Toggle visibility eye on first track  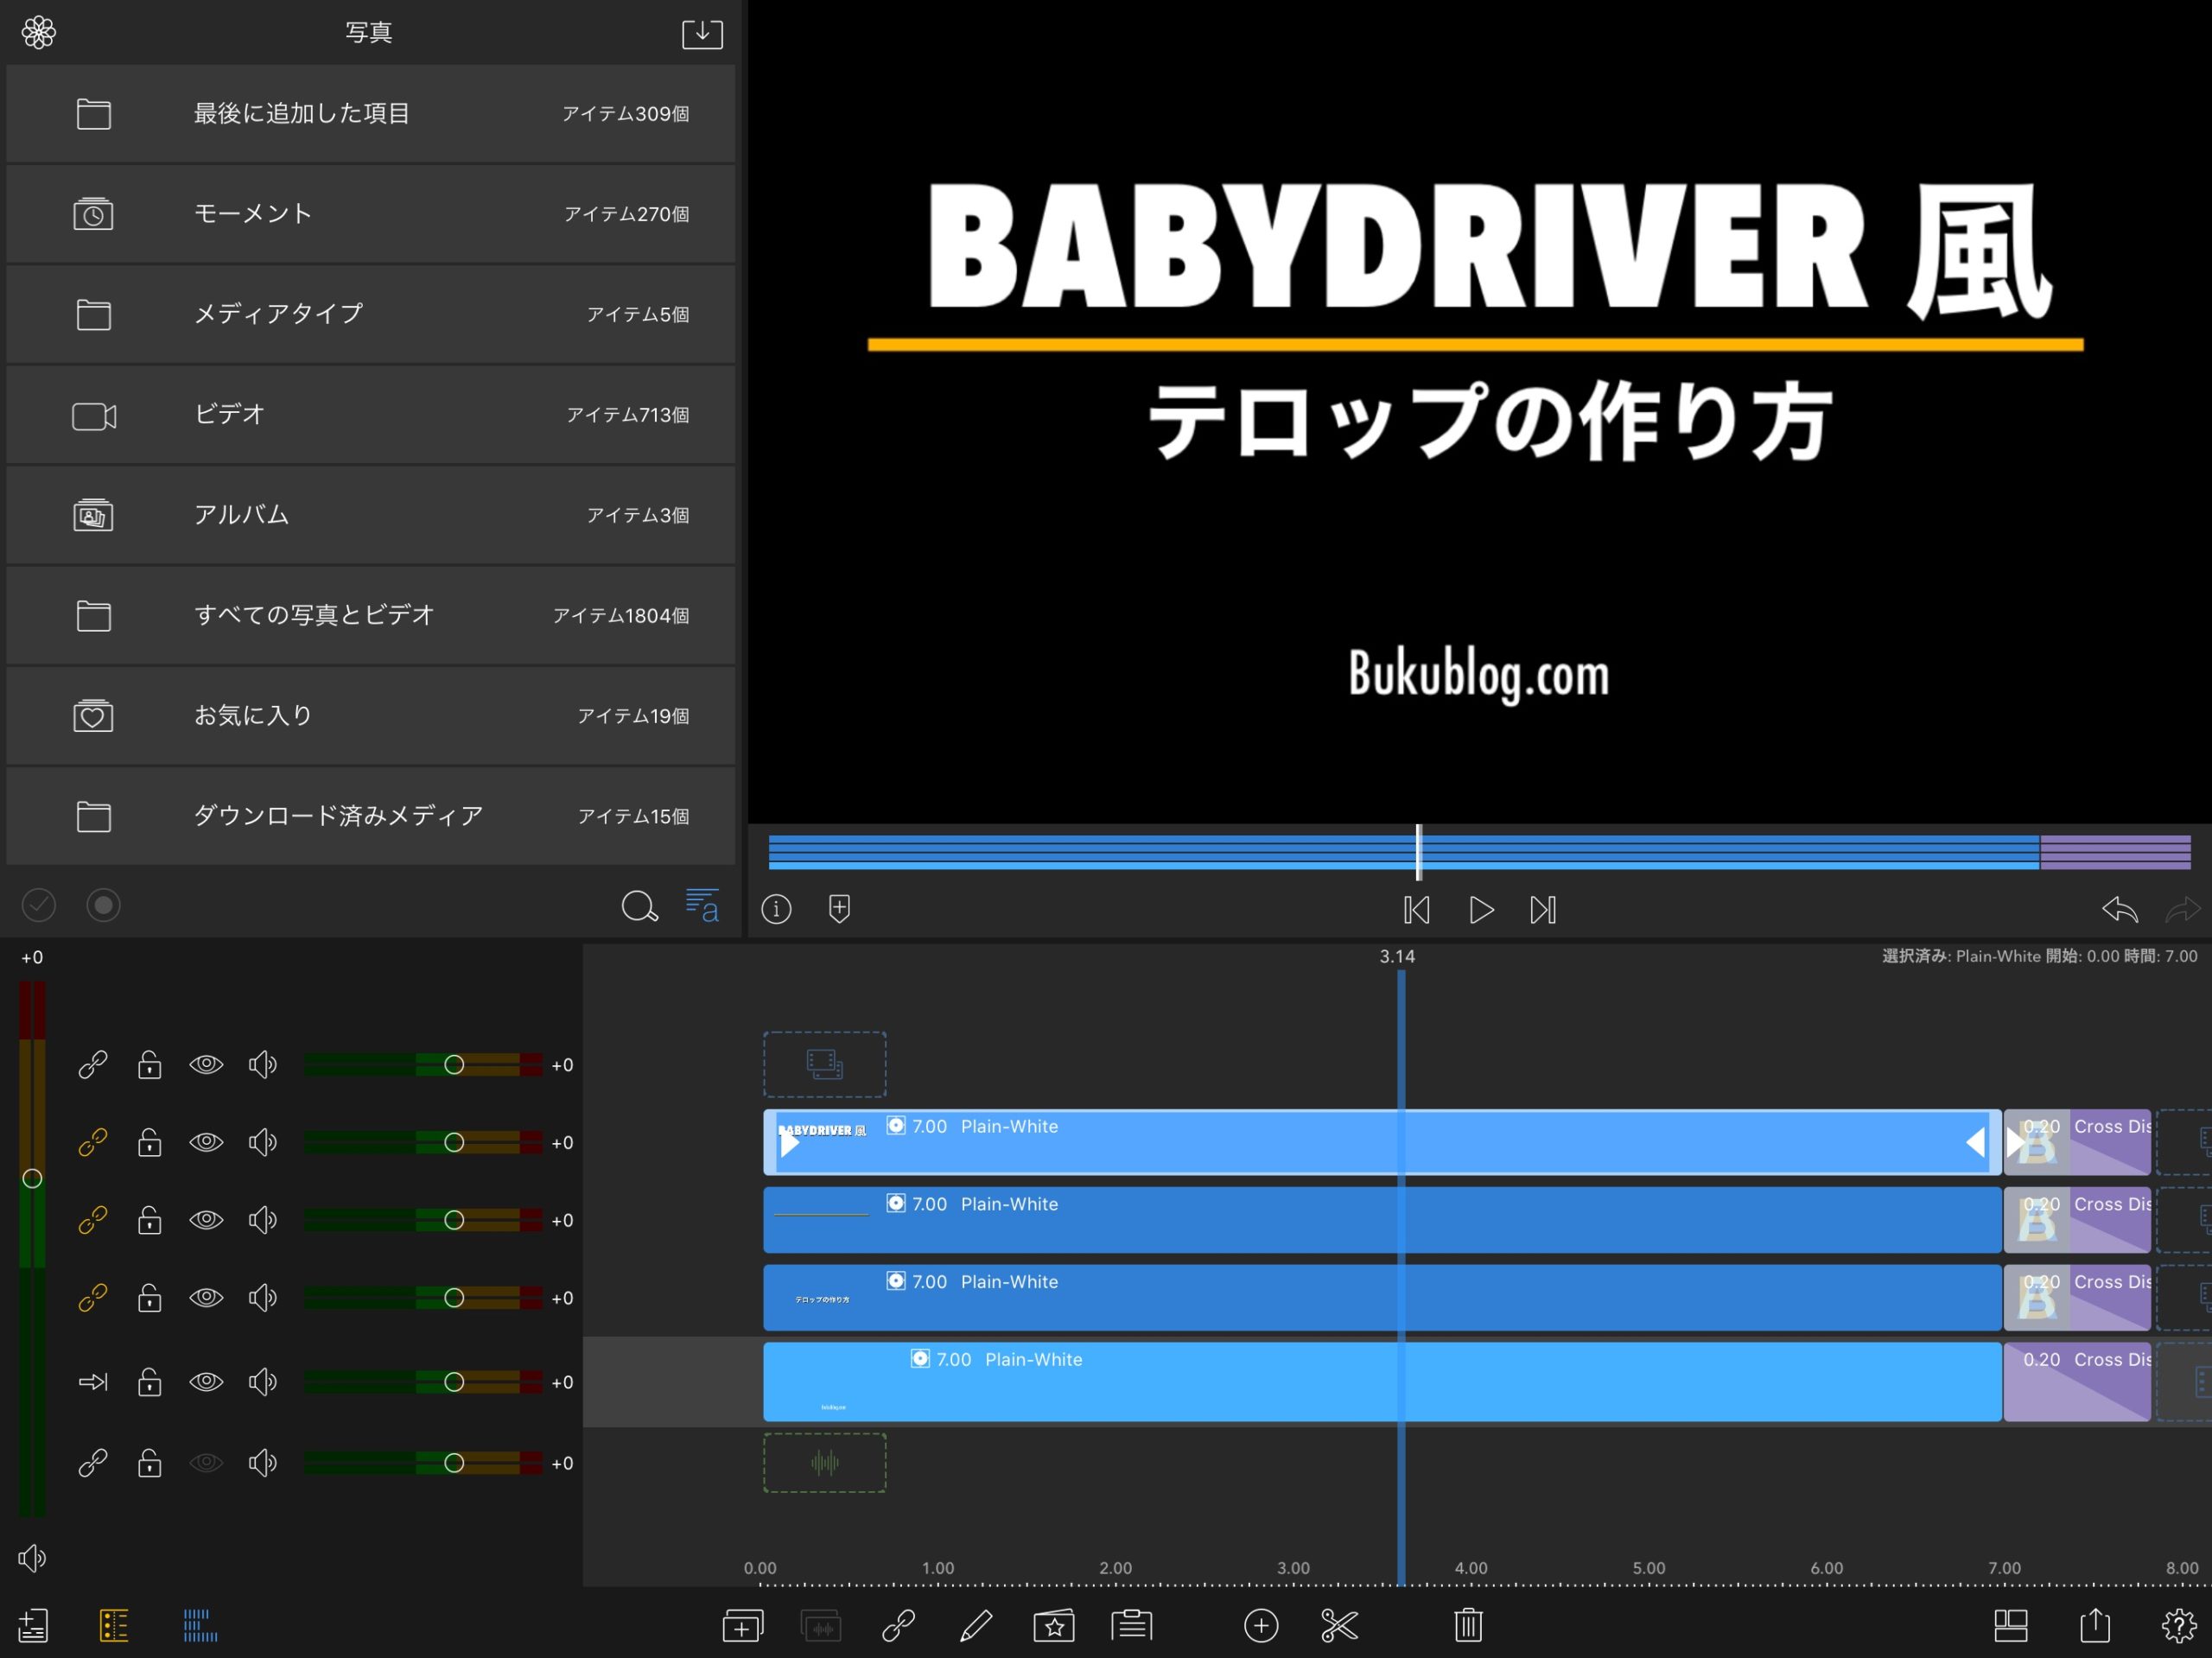click(x=206, y=1064)
